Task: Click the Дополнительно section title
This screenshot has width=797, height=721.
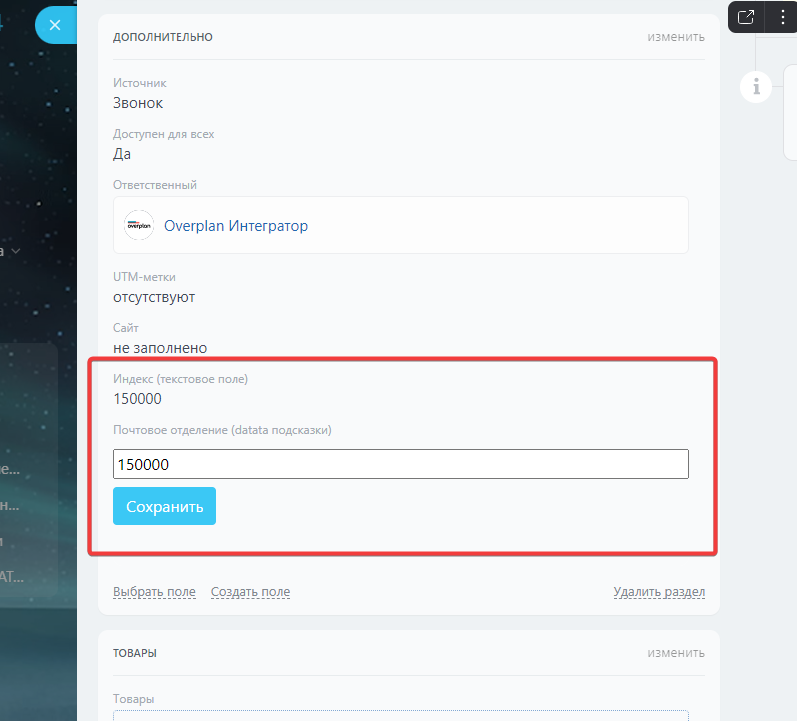Action: click(163, 37)
